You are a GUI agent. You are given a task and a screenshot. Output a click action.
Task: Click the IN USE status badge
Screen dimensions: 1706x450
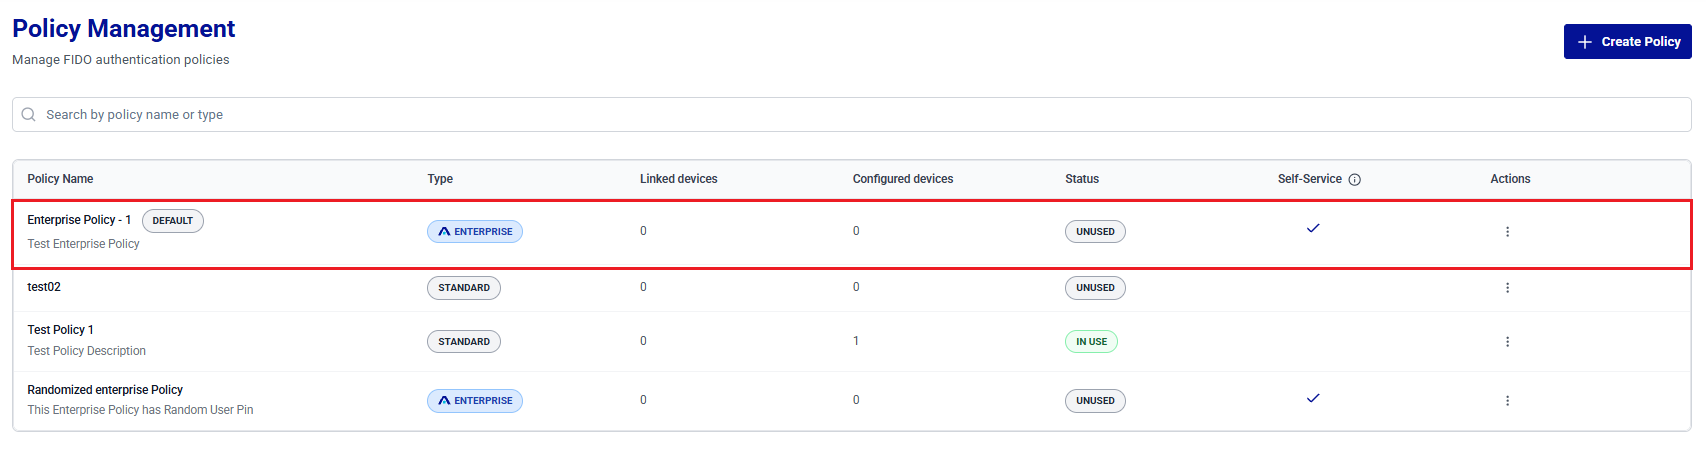pos(1091,342)
